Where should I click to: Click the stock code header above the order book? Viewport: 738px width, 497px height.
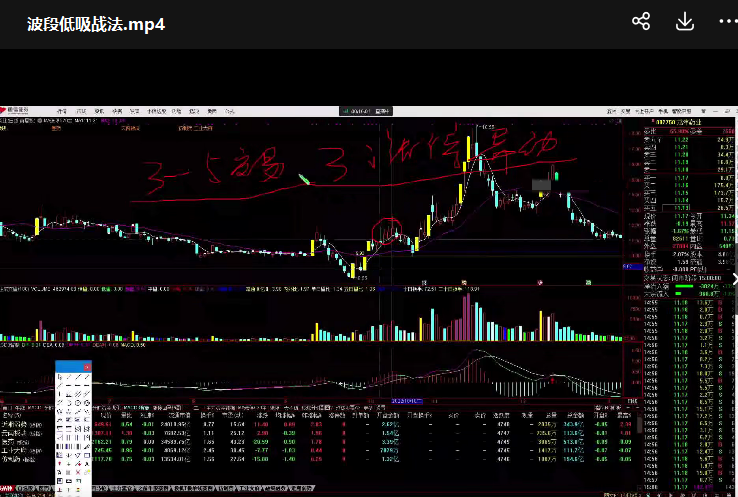coord(675,121)
